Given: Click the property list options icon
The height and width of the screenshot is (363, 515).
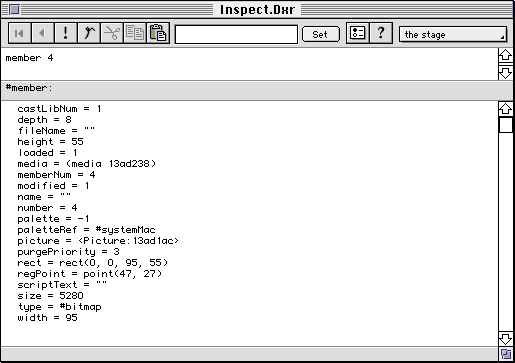Looking at the screenshot, I should coord(358,33).
